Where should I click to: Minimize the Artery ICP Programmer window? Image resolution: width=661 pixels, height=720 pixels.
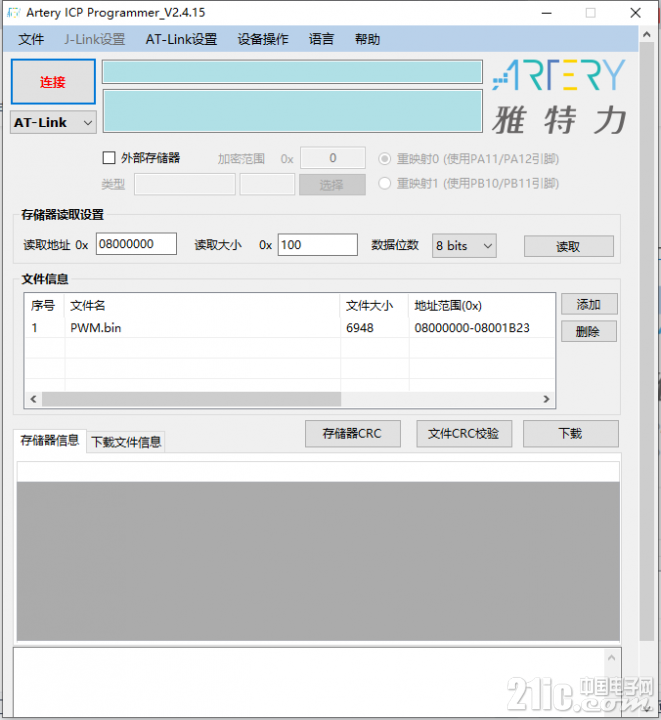point(546,13)
